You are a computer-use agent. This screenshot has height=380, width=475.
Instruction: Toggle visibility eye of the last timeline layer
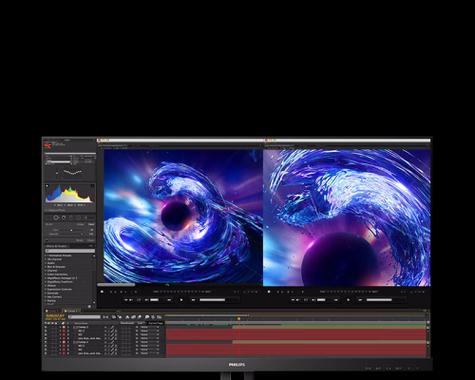(46, 353)
